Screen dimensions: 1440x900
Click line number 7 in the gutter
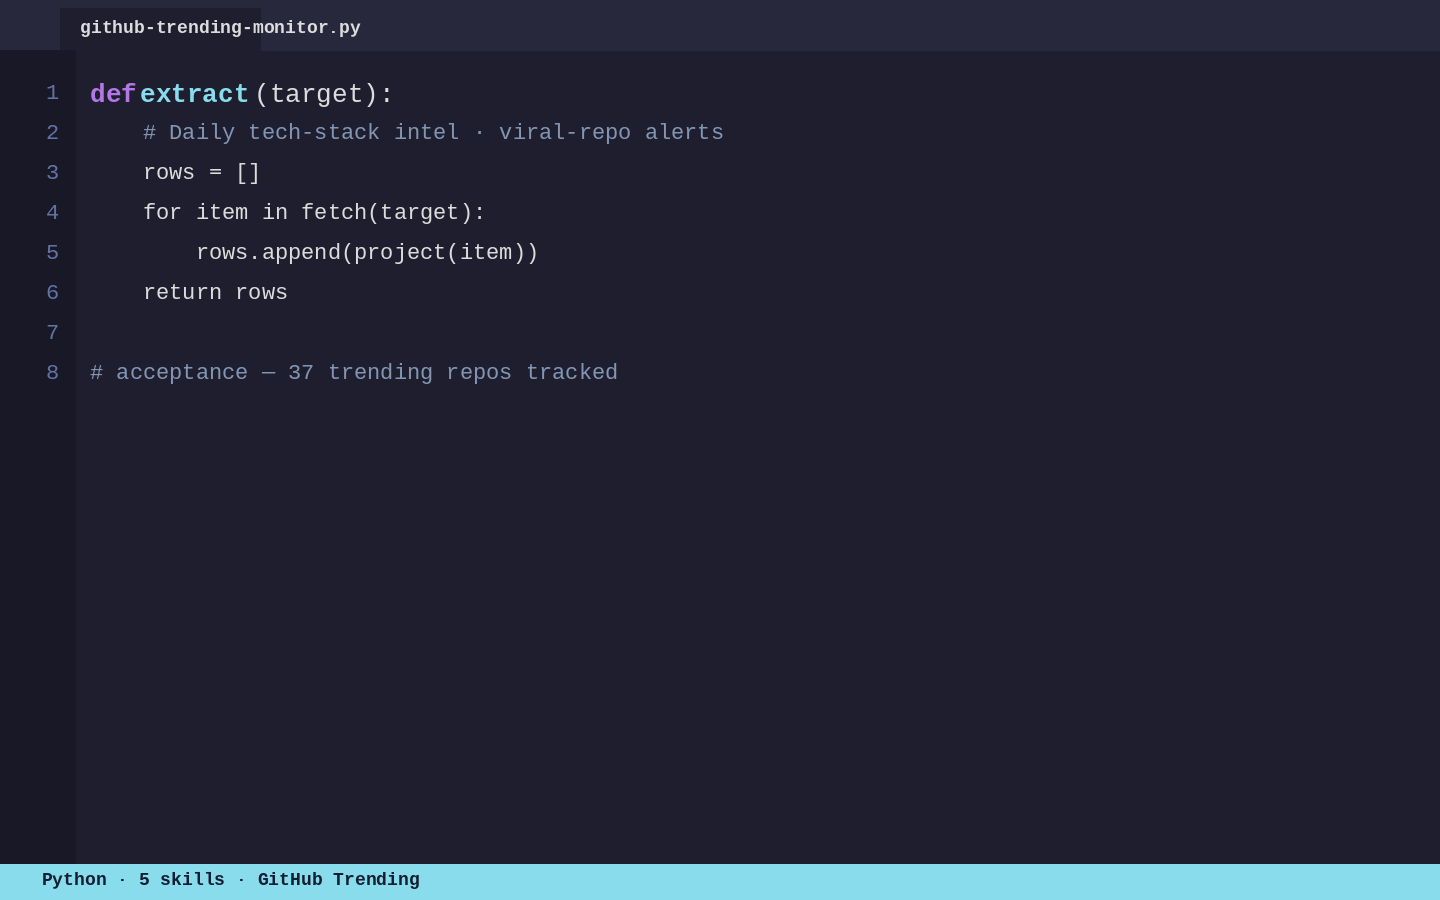[x=52, y=333]
